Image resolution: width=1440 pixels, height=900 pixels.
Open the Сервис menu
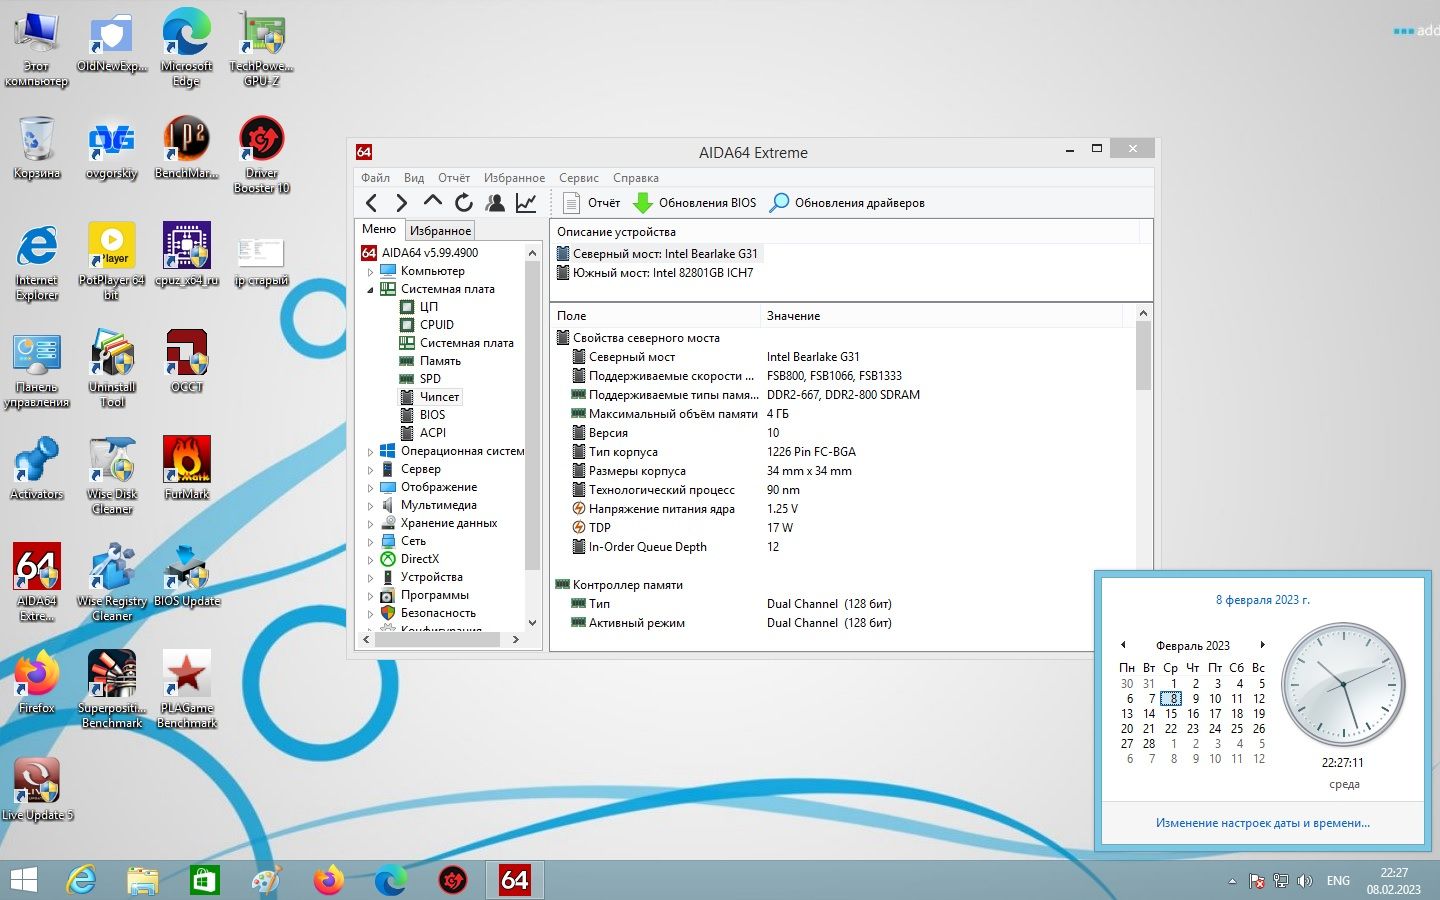579,178
